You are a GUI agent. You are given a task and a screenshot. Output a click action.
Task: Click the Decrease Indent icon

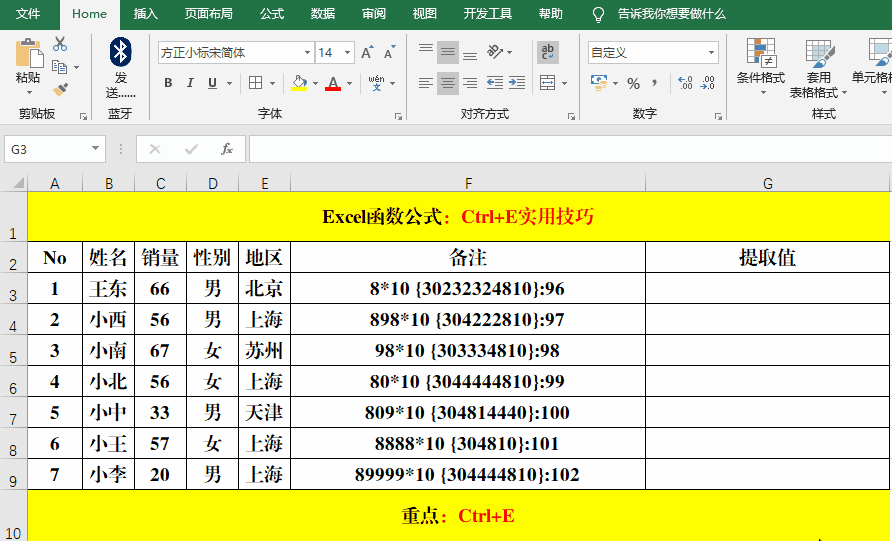tap(494, 83)
